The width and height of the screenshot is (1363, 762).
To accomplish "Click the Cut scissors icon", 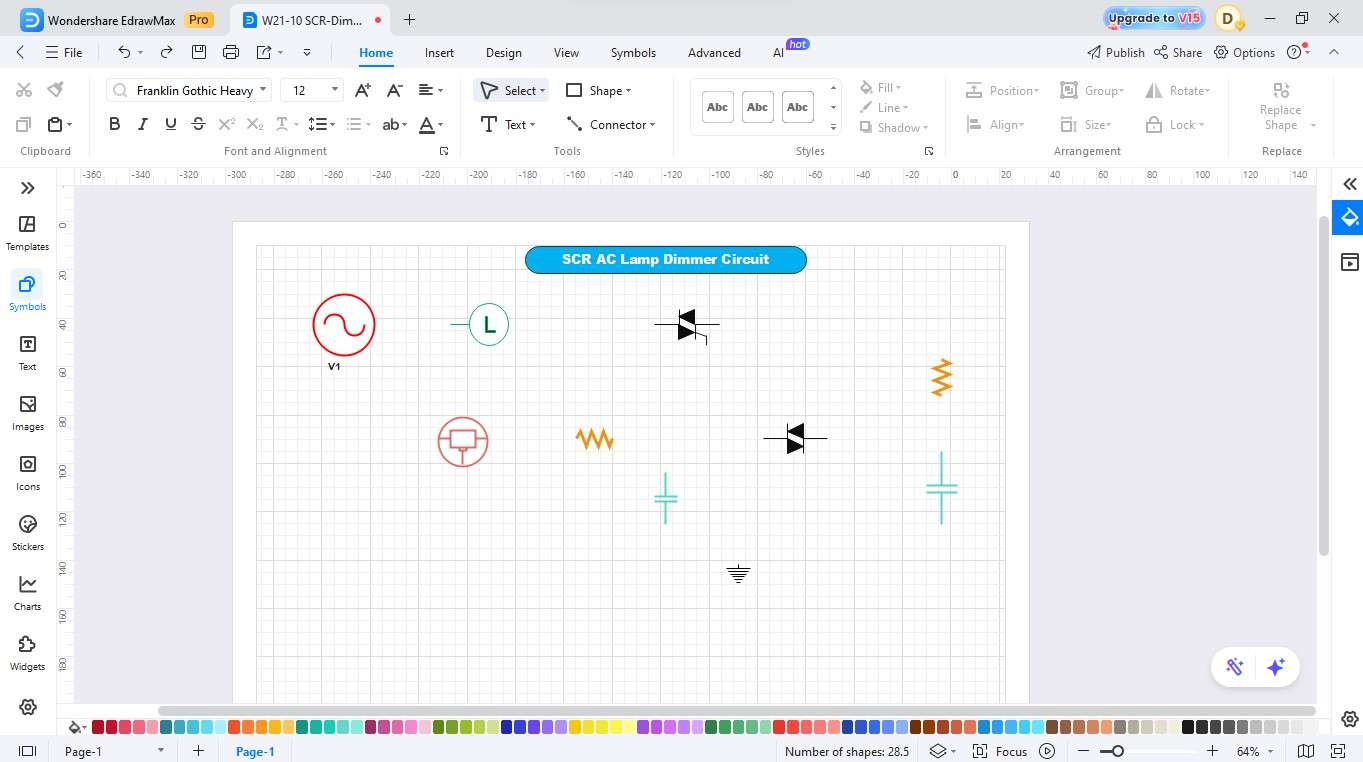I will tap(24, 90).
